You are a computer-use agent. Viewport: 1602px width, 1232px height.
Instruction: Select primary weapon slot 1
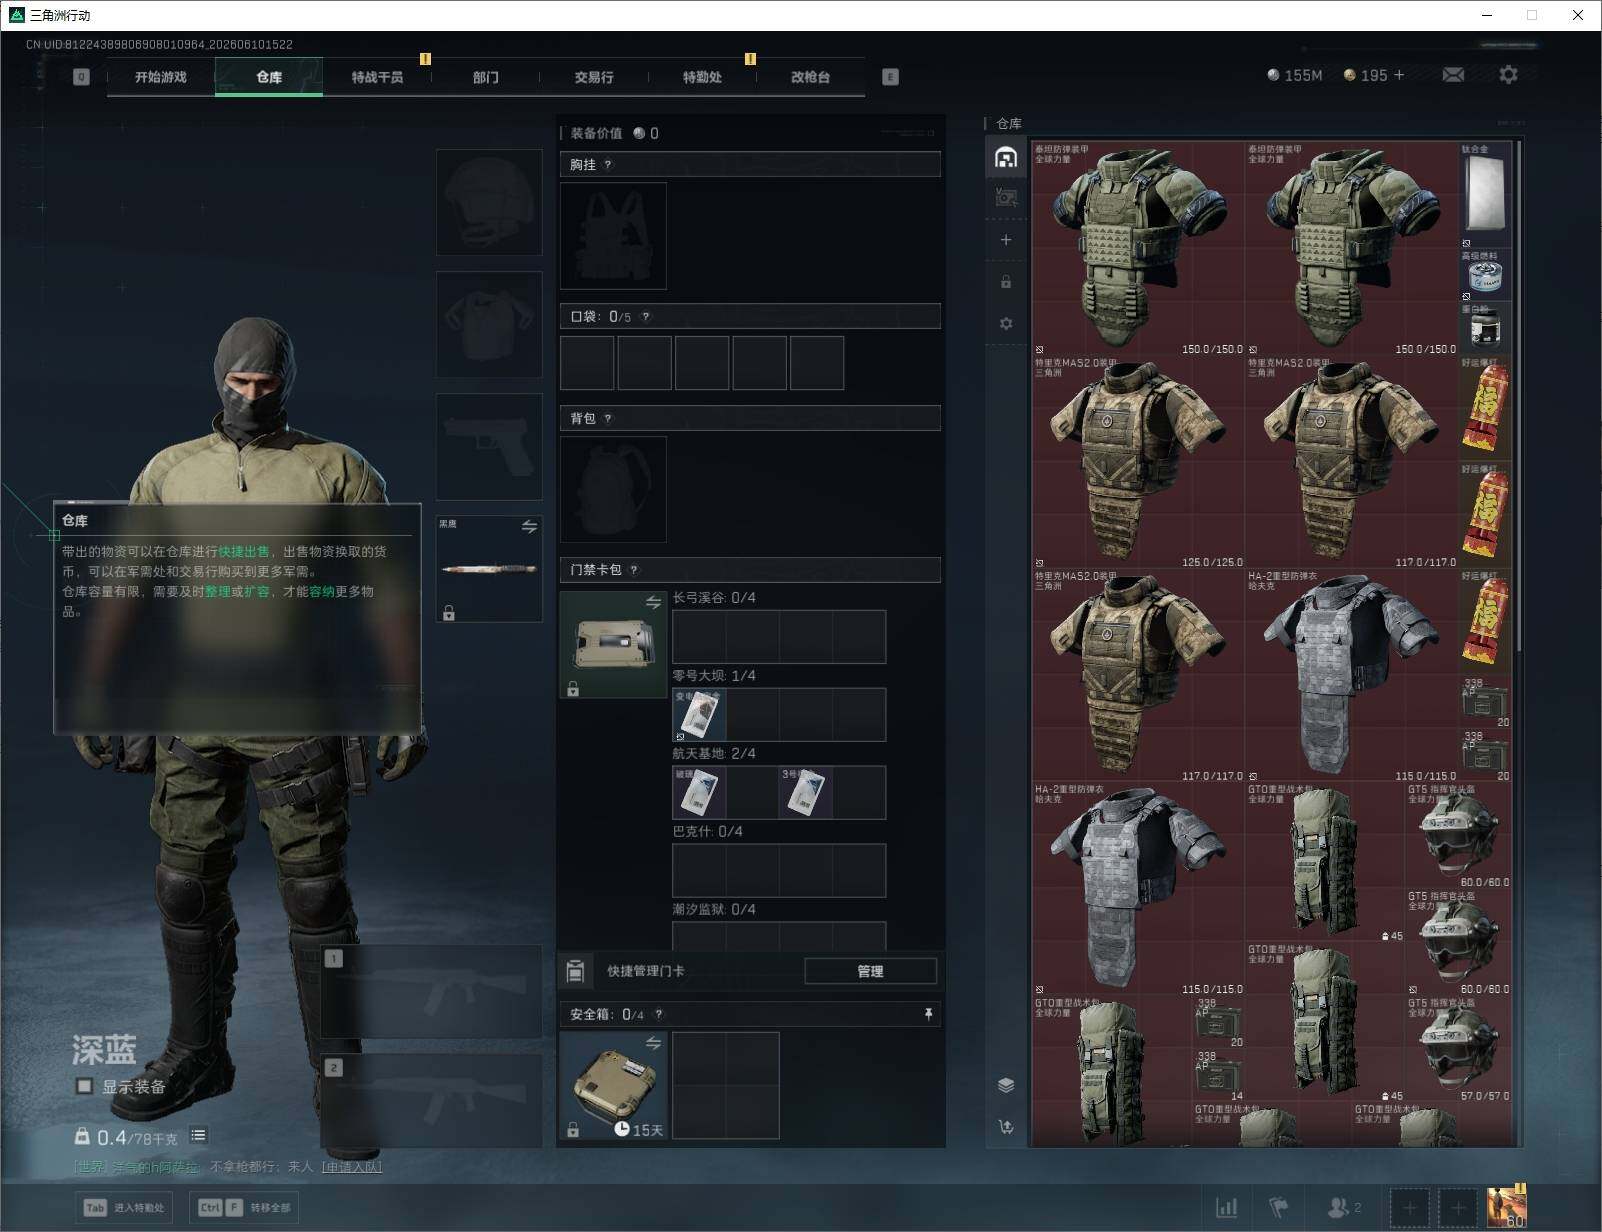click(x=431, y=990)
